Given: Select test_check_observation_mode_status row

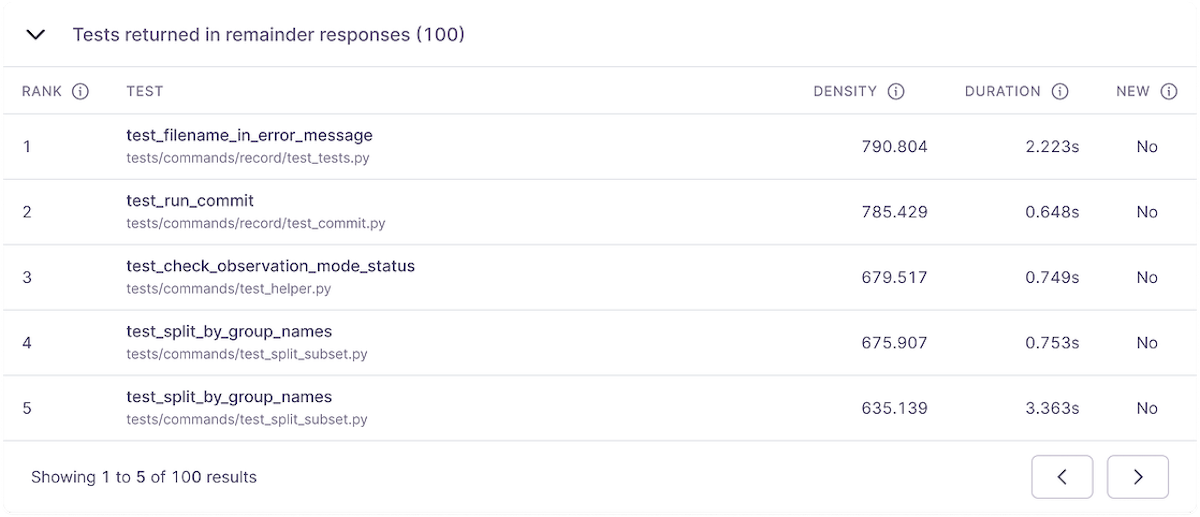Looking at the screenshot, I should [600, 277].
